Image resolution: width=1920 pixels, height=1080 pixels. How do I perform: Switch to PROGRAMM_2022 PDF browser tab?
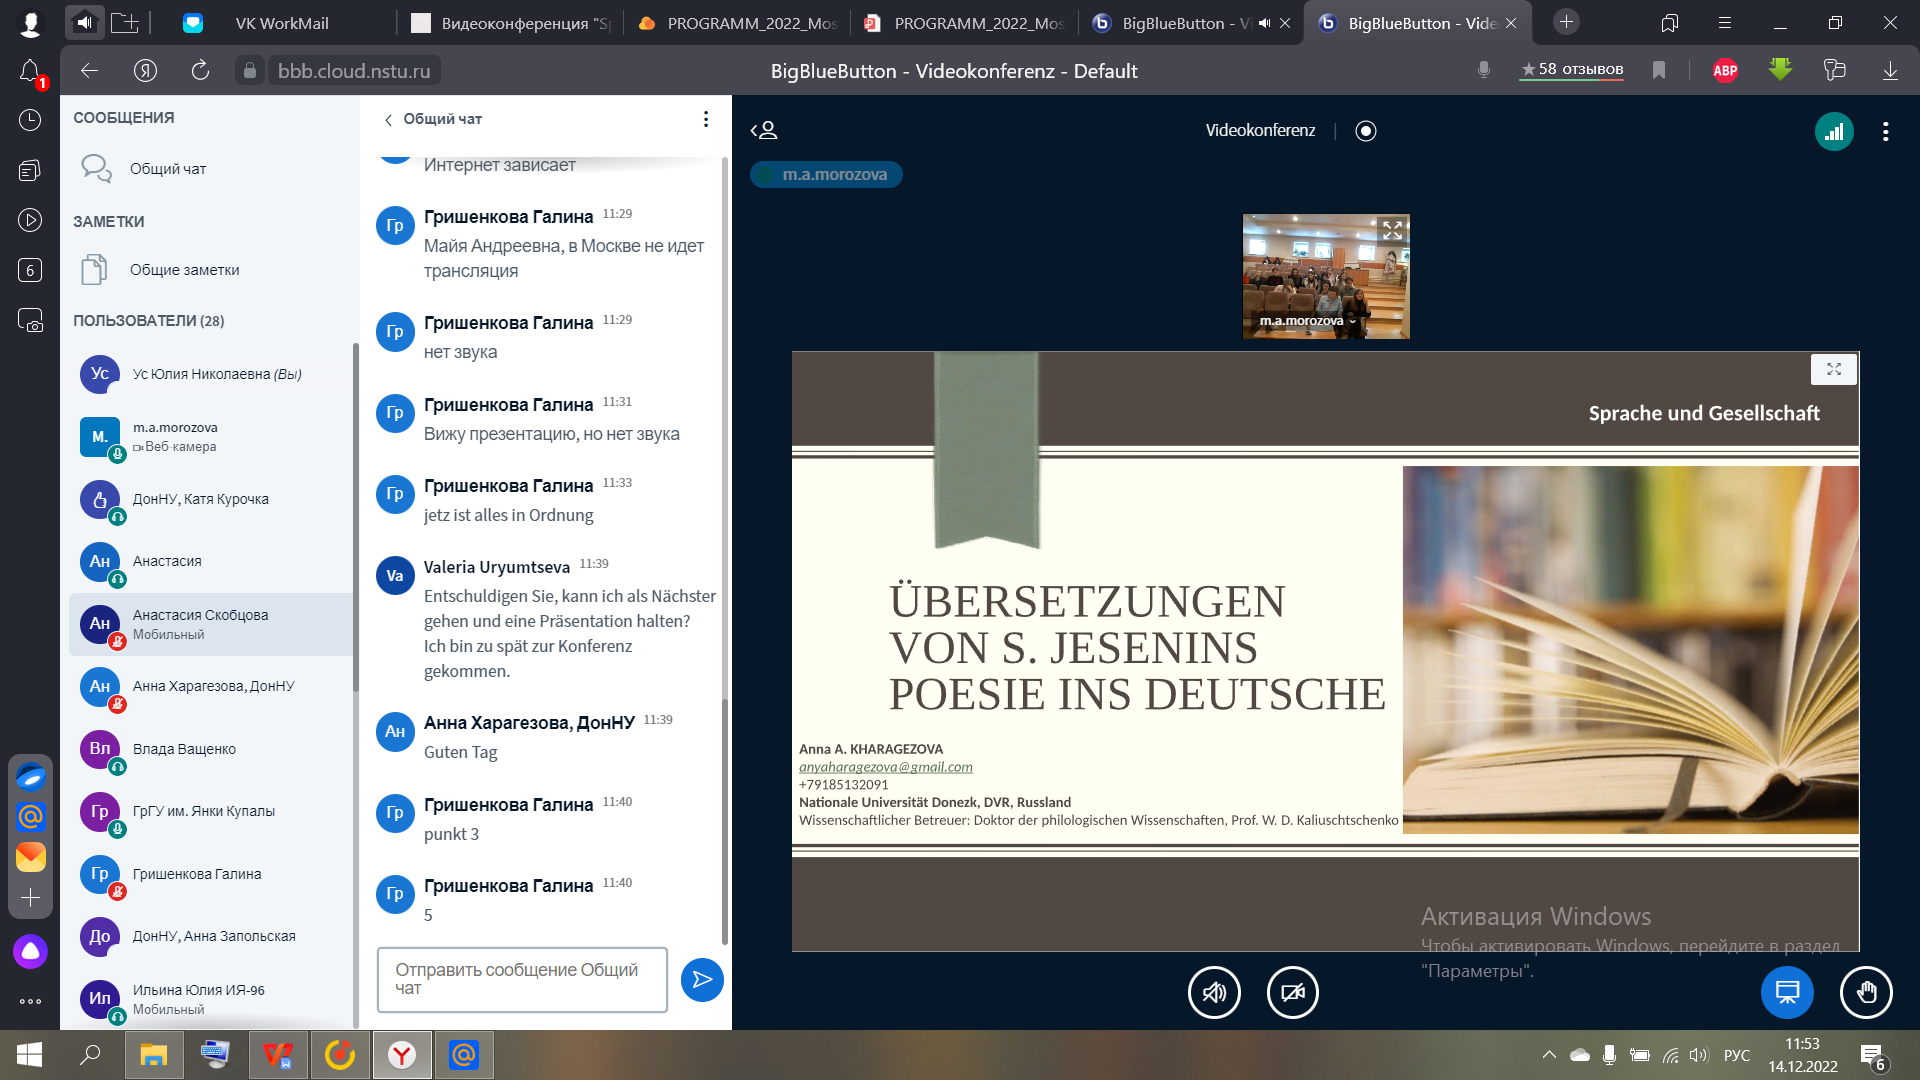[x=965, y=23]
